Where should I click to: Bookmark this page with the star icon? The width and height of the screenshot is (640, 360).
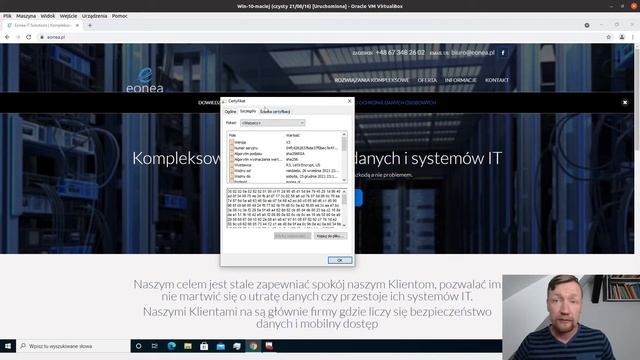pos(609,37)
